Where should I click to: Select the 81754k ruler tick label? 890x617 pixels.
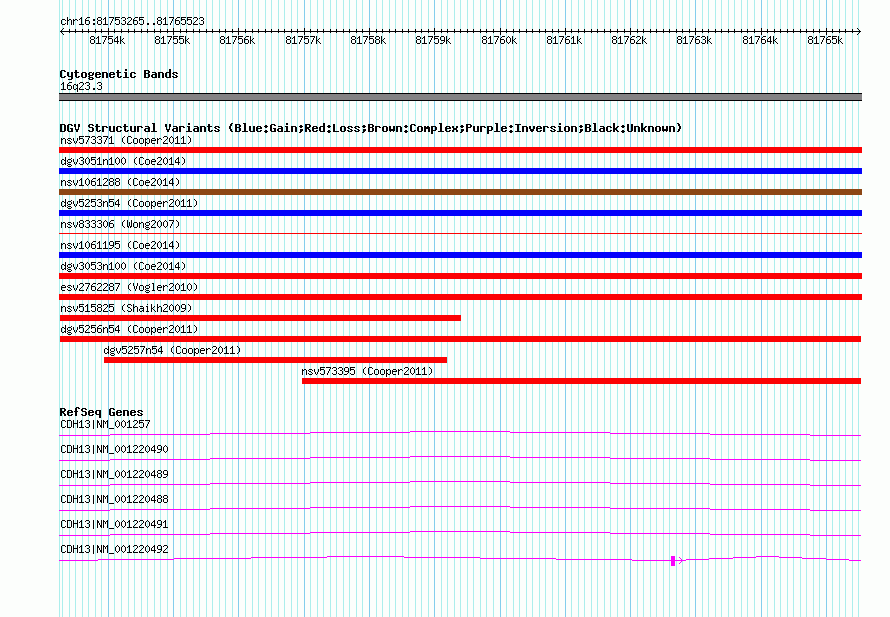click(x=107, y=40)
